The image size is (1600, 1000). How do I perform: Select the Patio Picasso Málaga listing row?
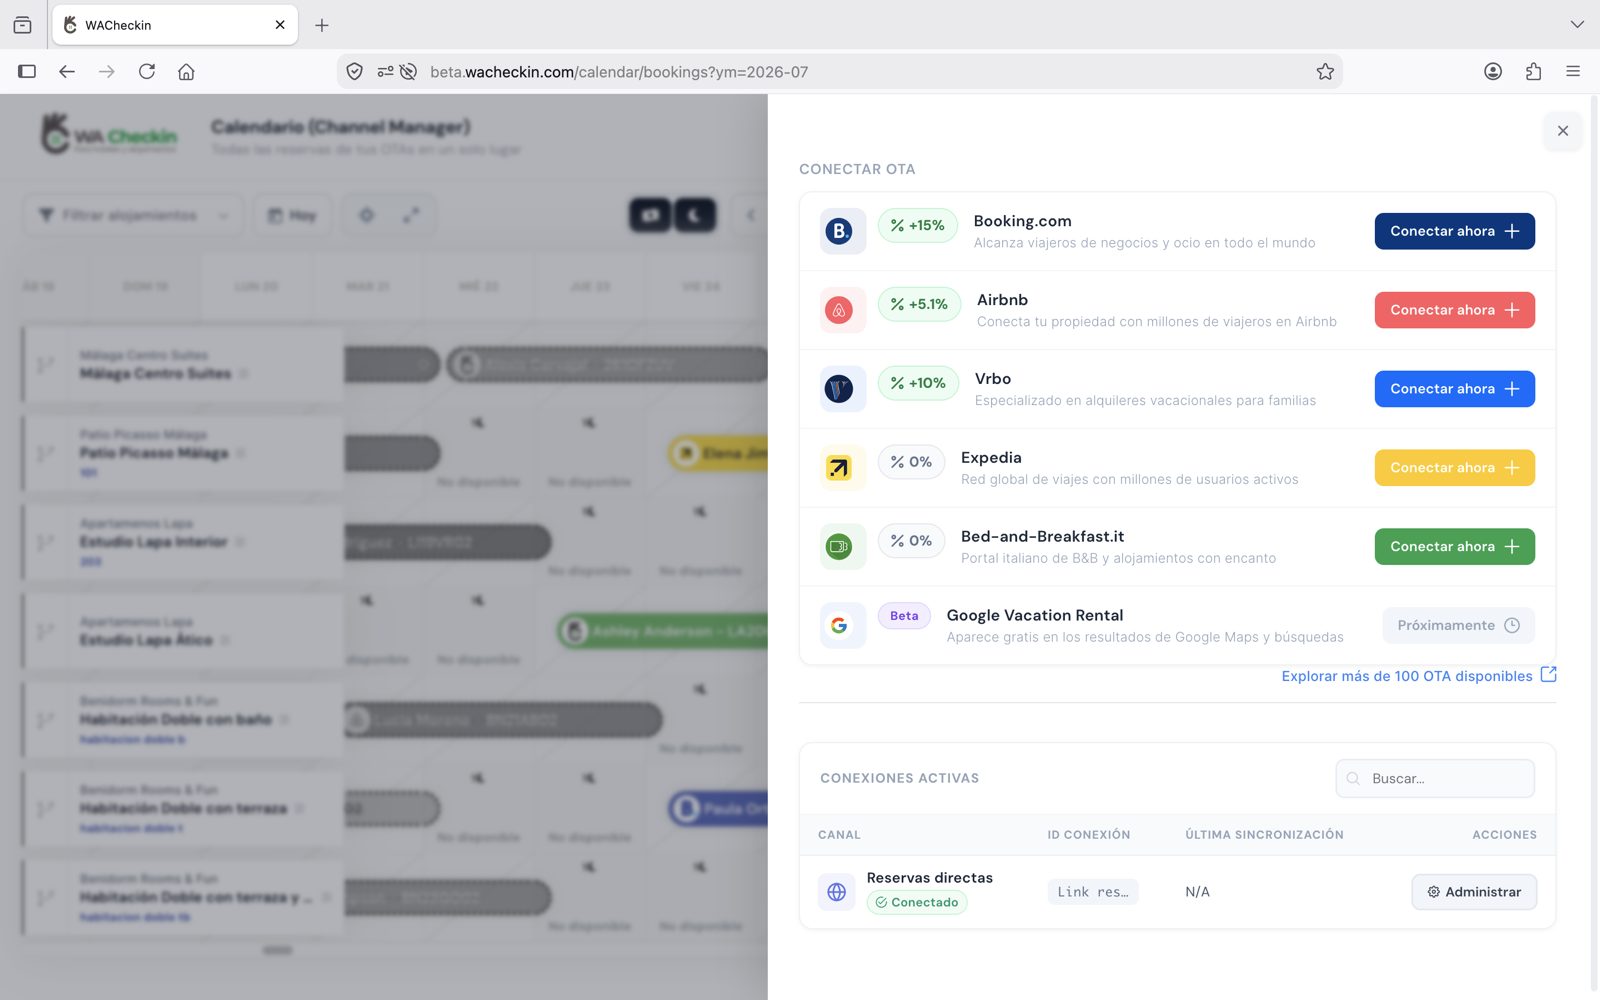click(x=182, y=454)
